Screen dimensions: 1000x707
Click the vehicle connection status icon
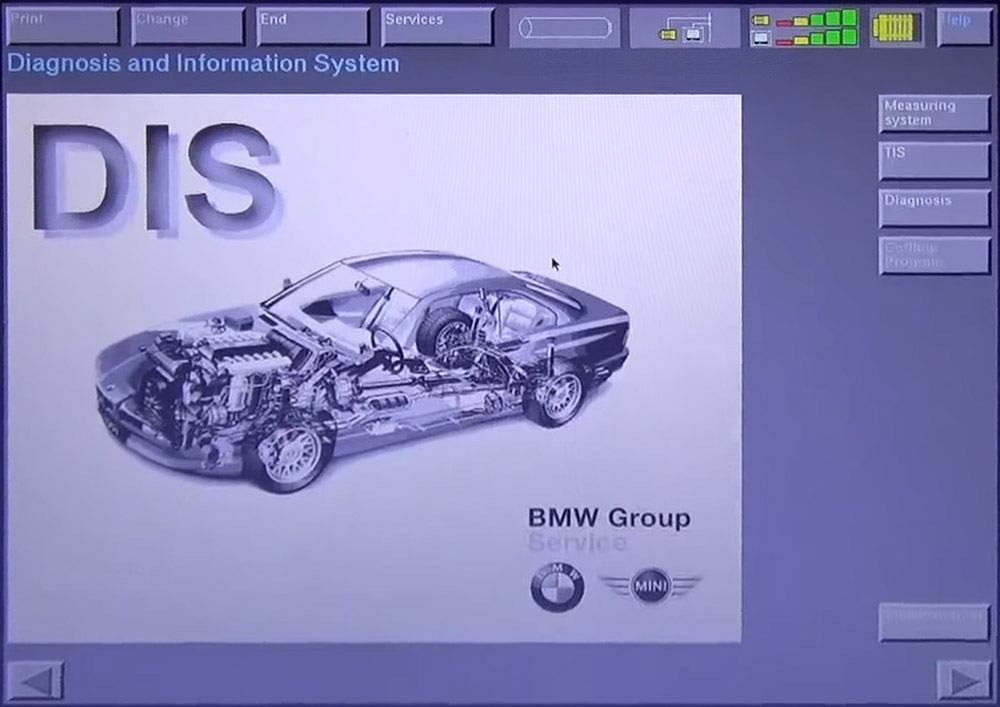click(x=685, y=28)
